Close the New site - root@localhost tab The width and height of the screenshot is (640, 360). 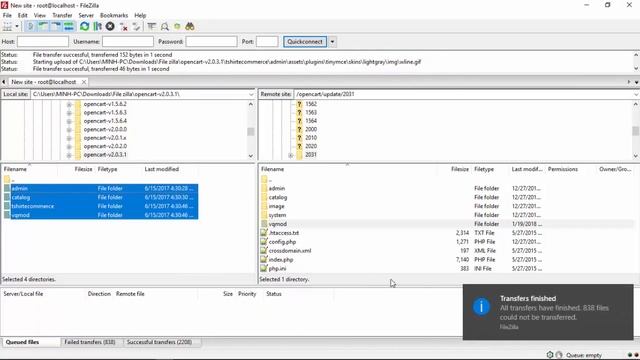tap(84, 82)
